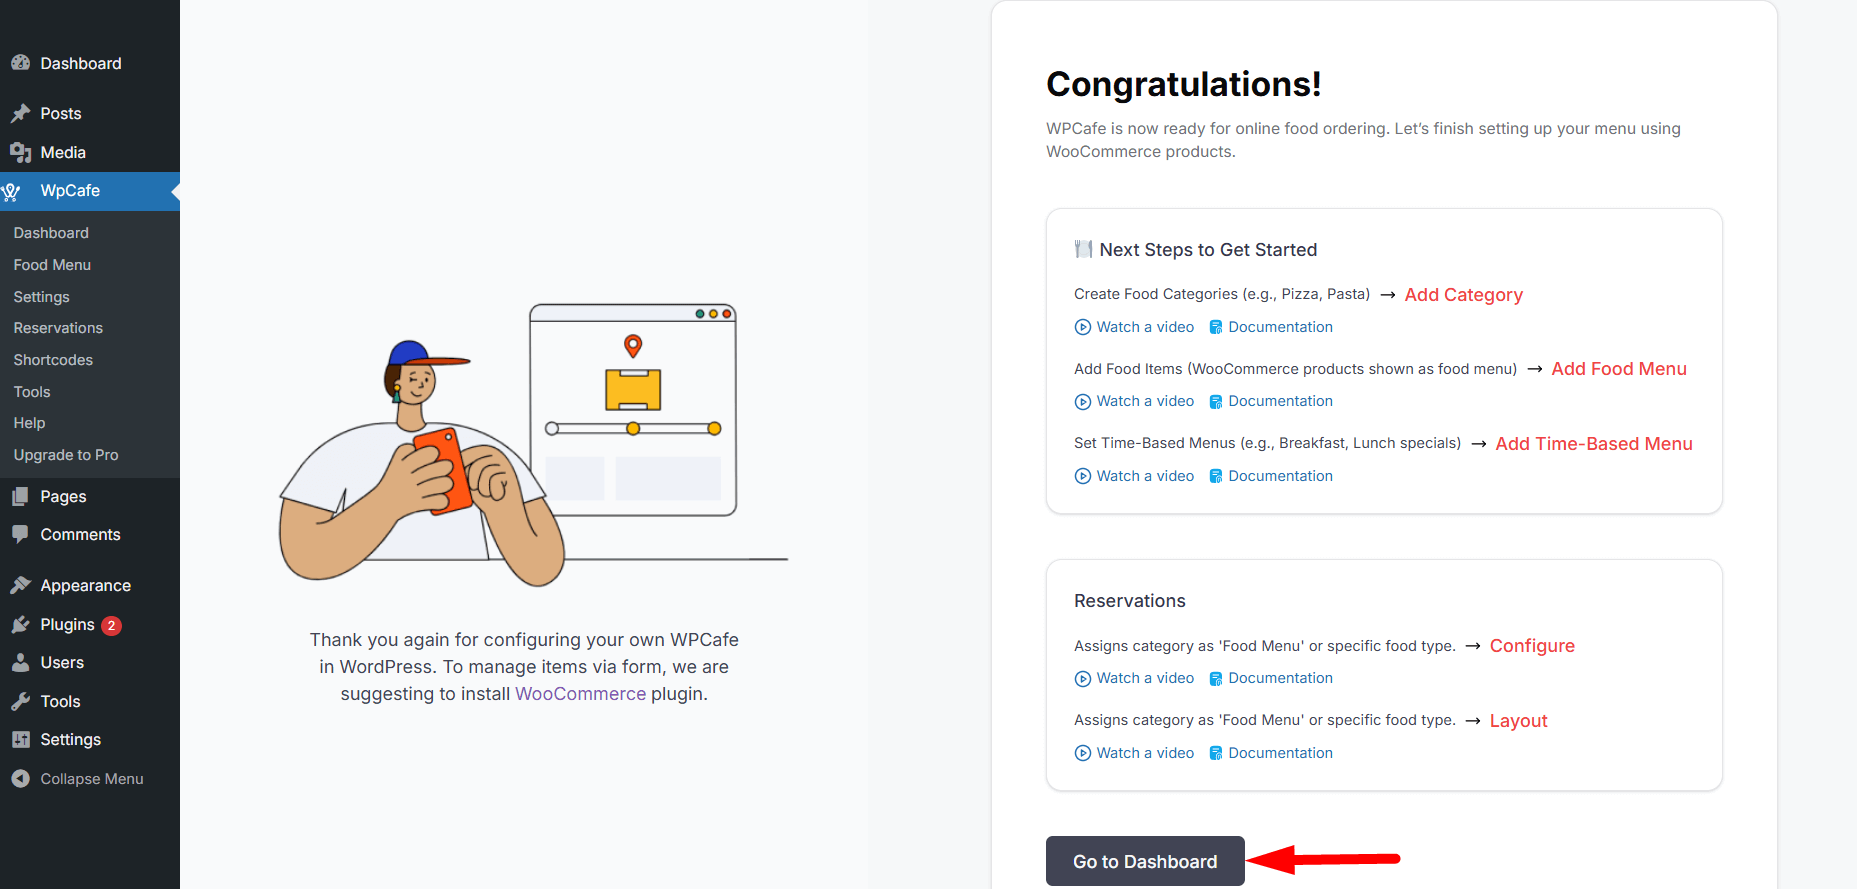Click the Media library icon

[x=20, y=152]
